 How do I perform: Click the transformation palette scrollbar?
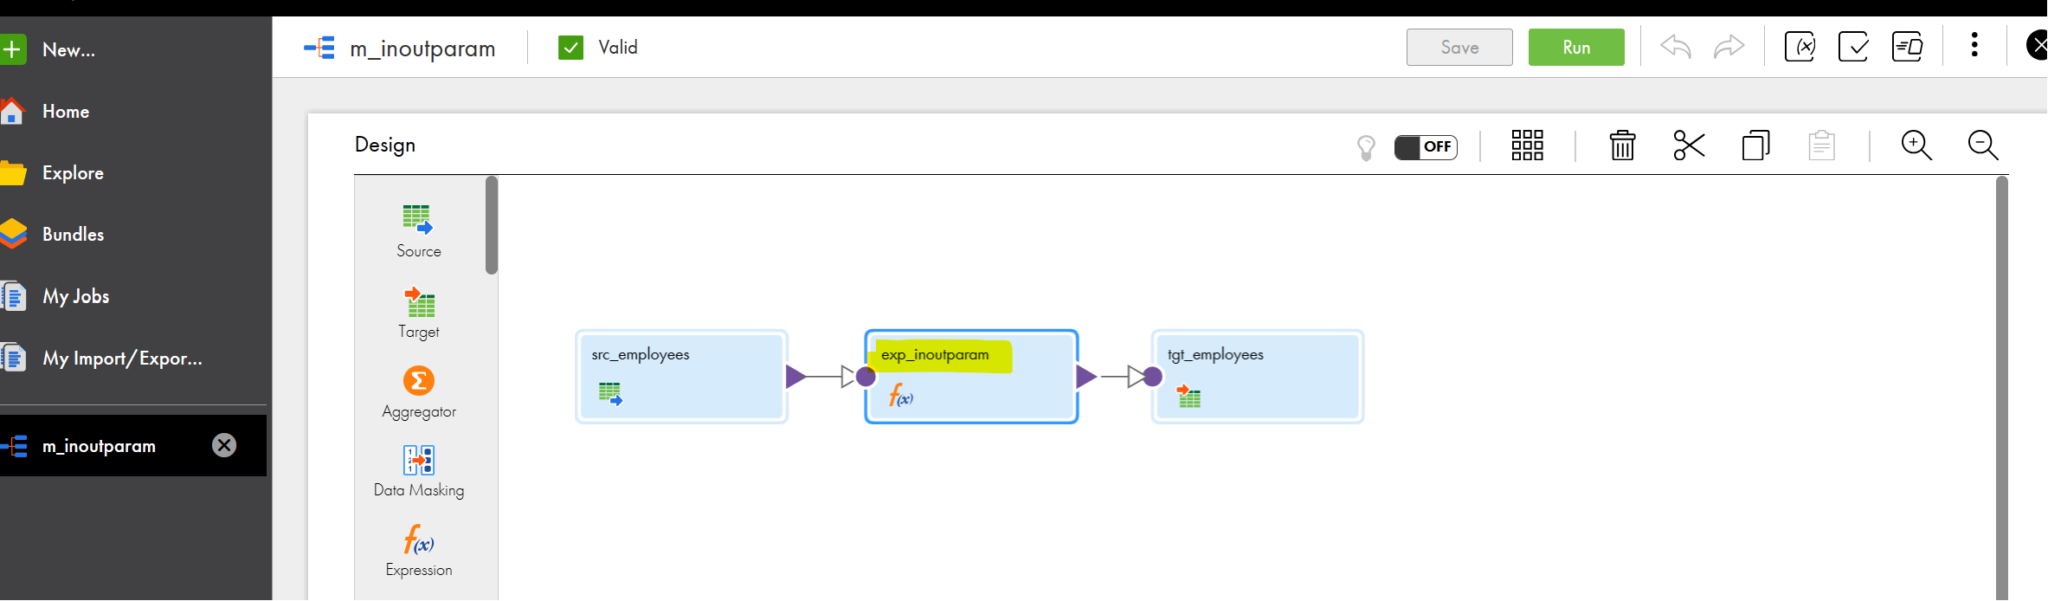[491, 225]
